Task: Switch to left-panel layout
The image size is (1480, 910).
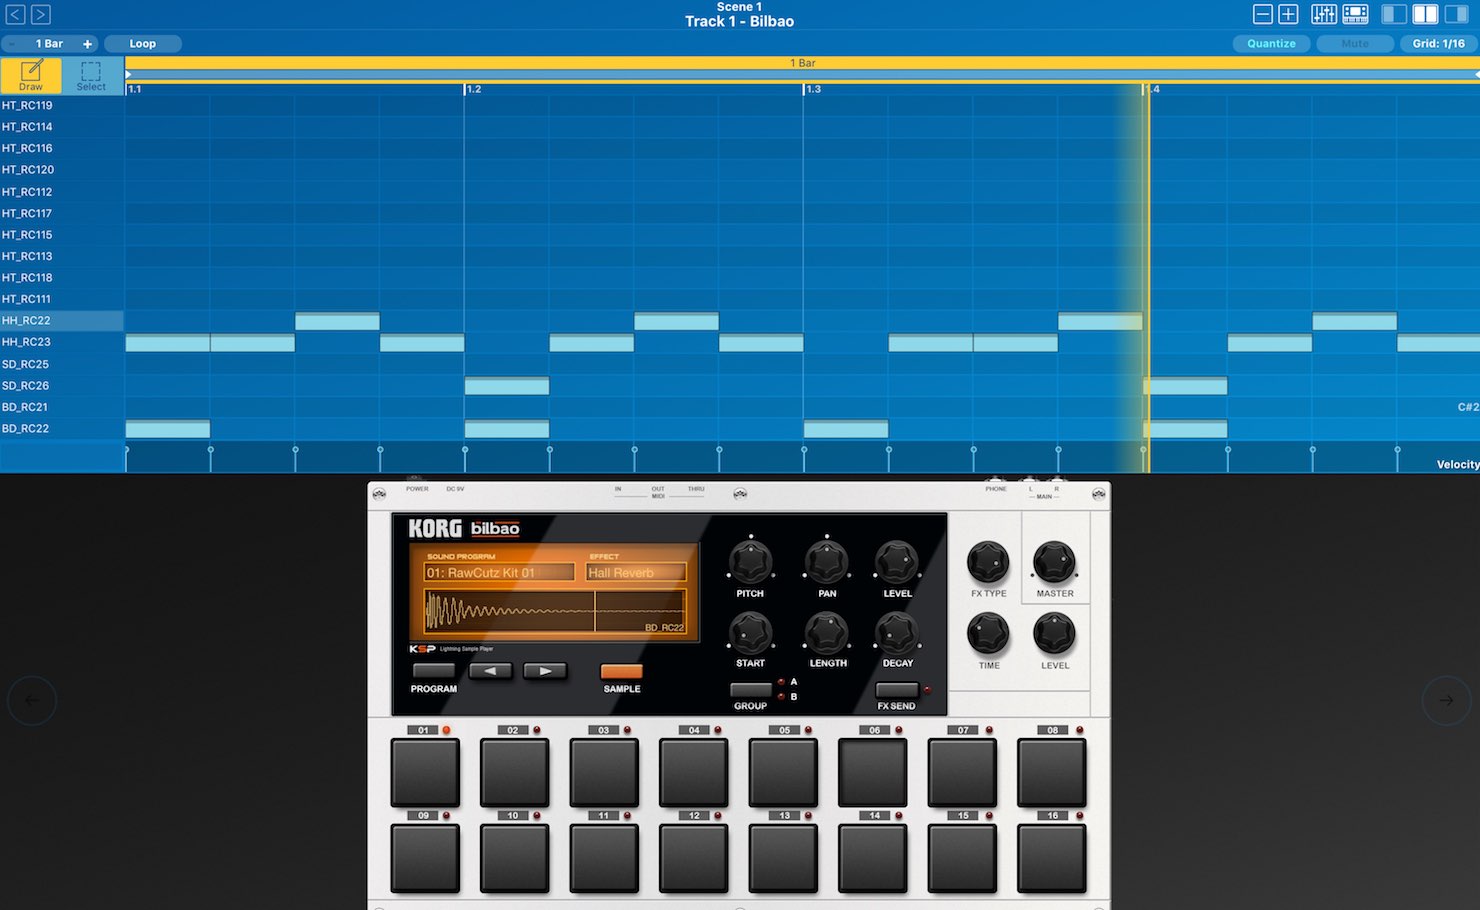Action: click(1394, 14)
